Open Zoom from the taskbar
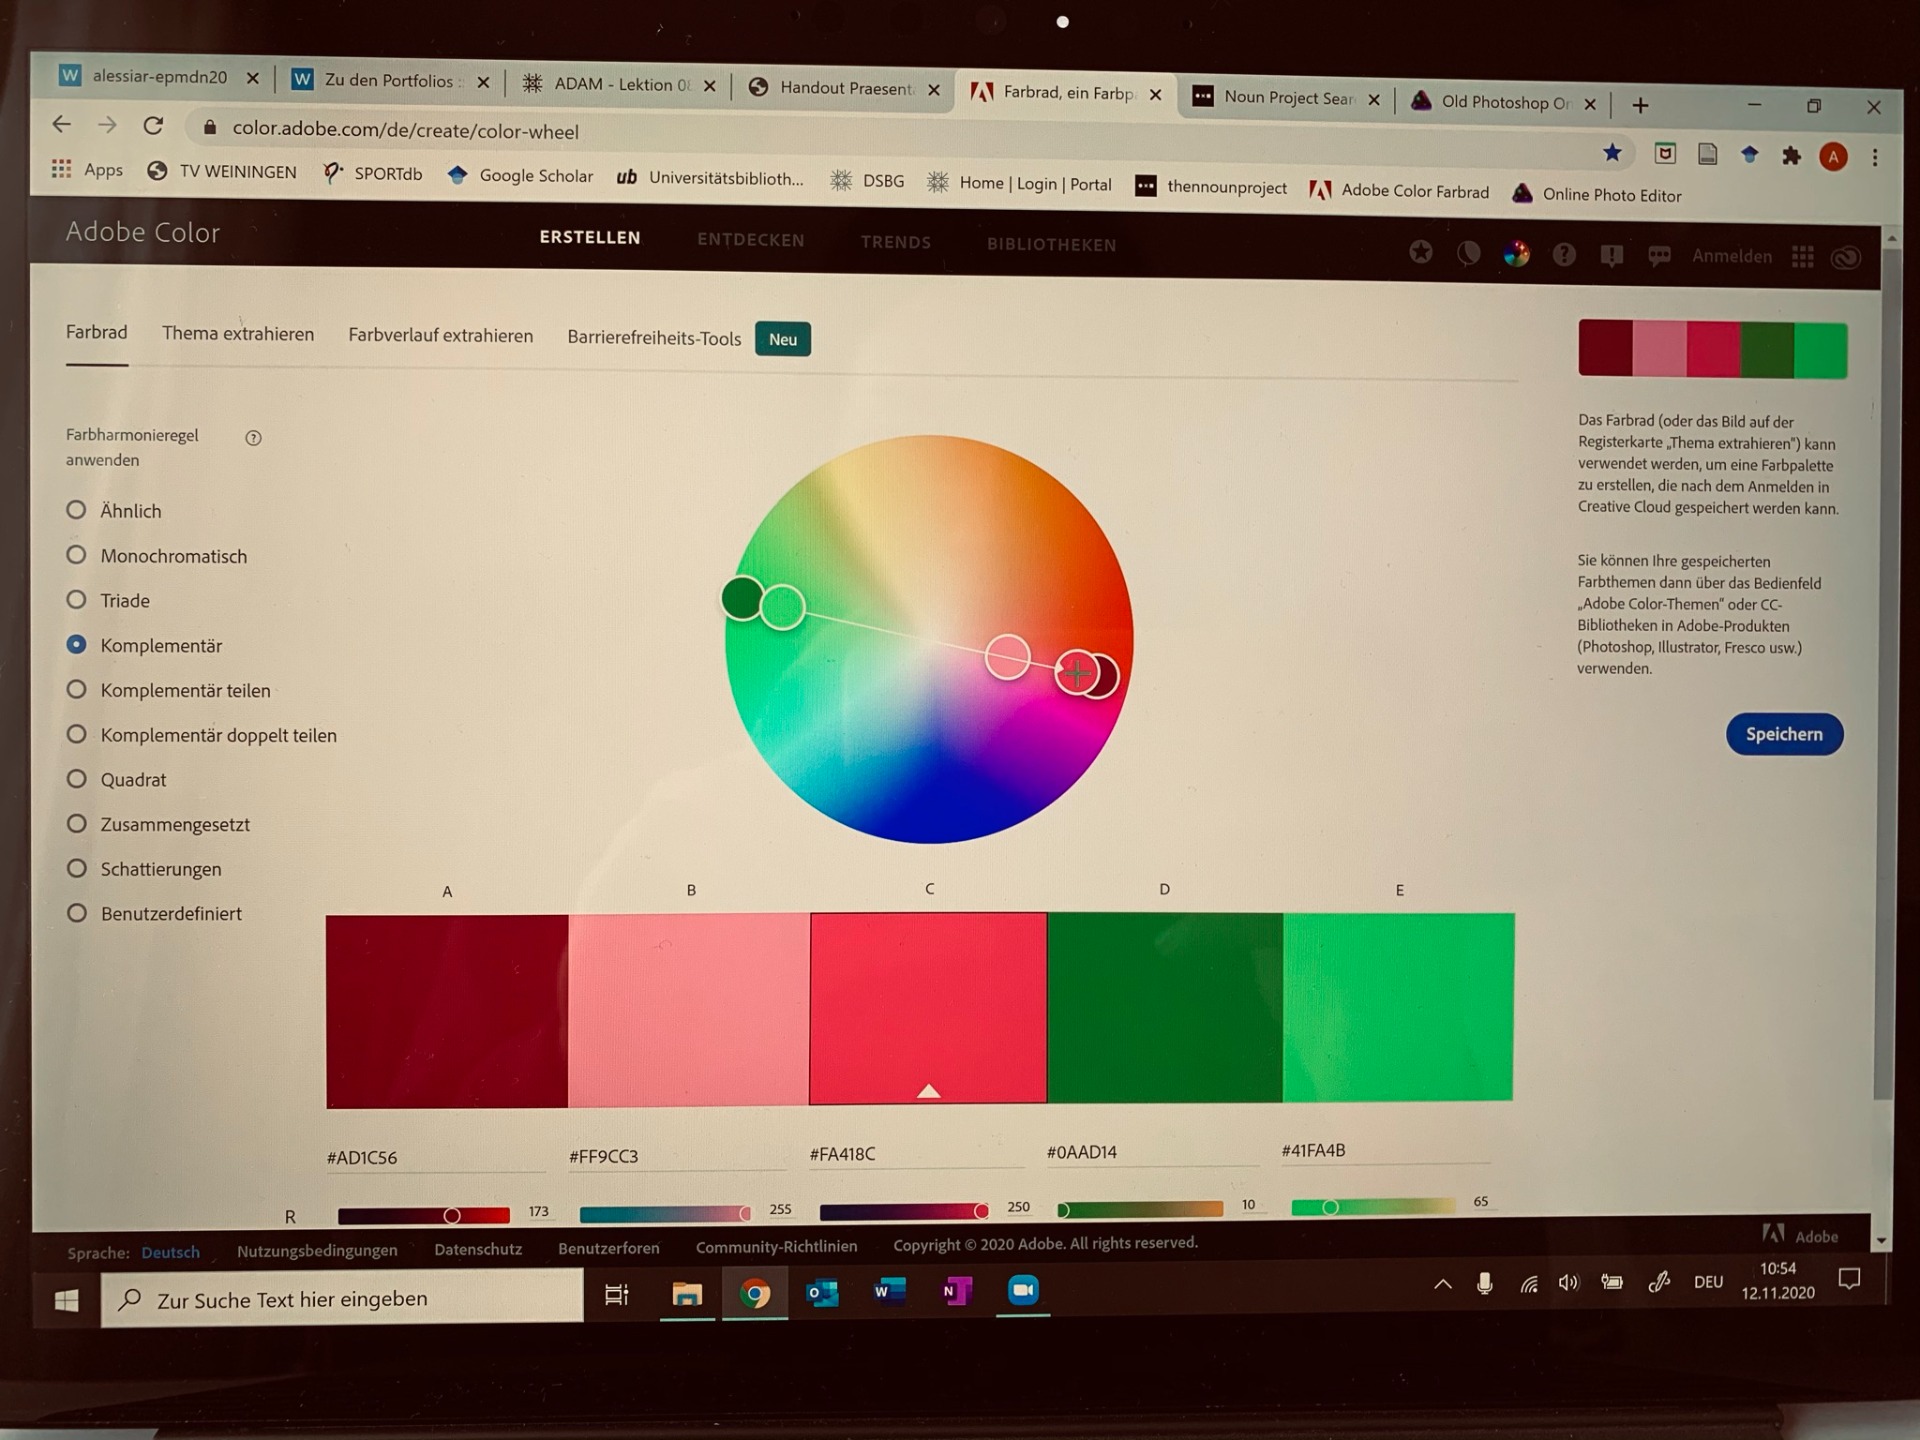This screenshot has height=1440, width=1920. pyautogui.click(x=1023, y=1290)
